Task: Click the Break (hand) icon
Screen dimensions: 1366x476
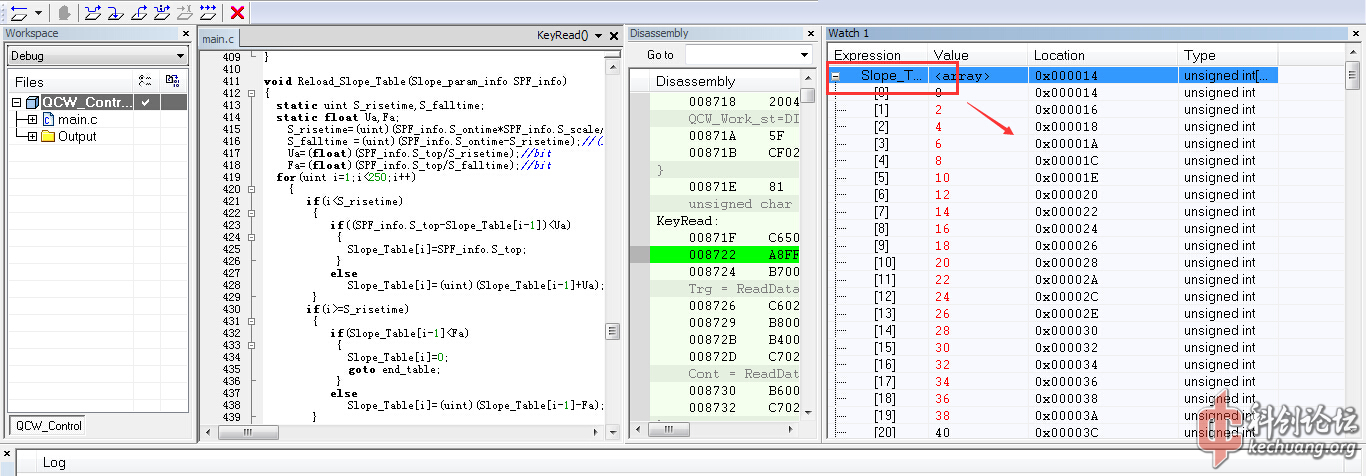Action: click(x=64, y=12)
